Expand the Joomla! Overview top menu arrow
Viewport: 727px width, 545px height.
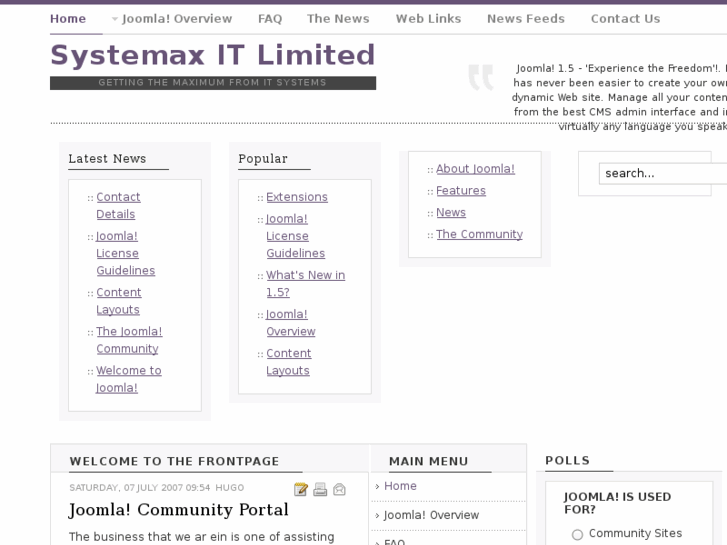pyautogui.click(x=115, y=19)
